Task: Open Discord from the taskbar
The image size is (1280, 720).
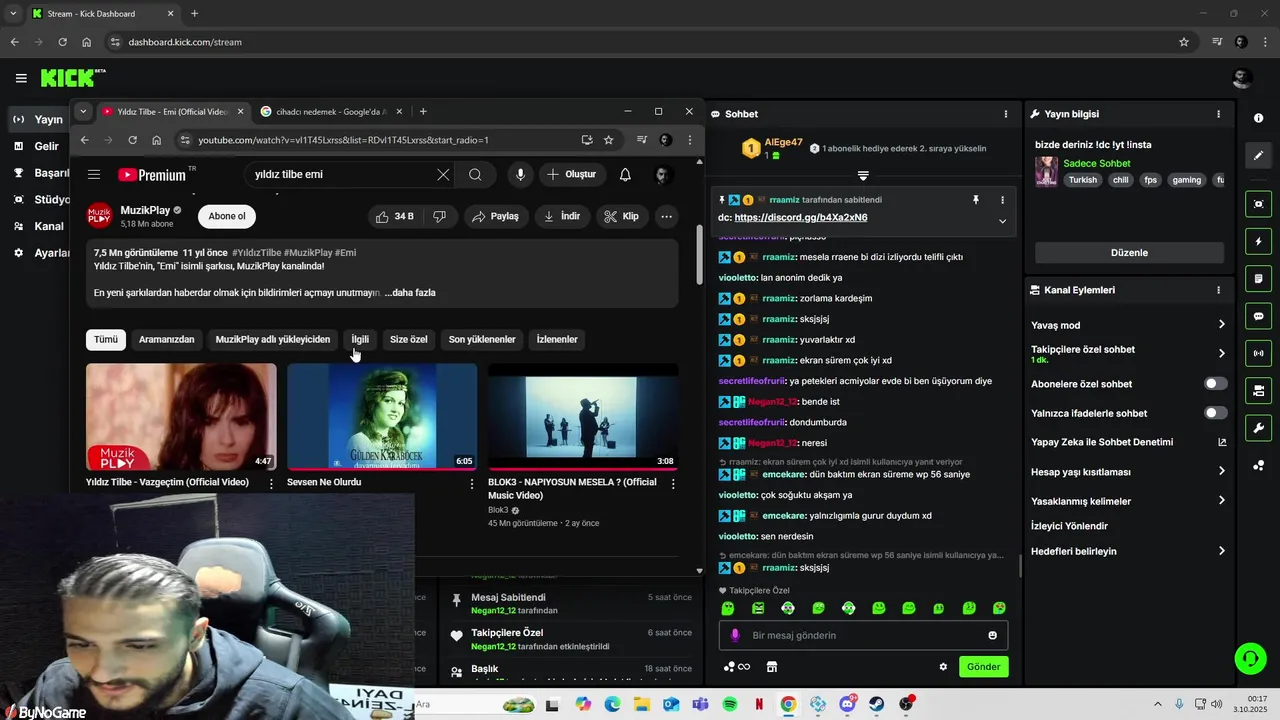Action: [848, 704]
